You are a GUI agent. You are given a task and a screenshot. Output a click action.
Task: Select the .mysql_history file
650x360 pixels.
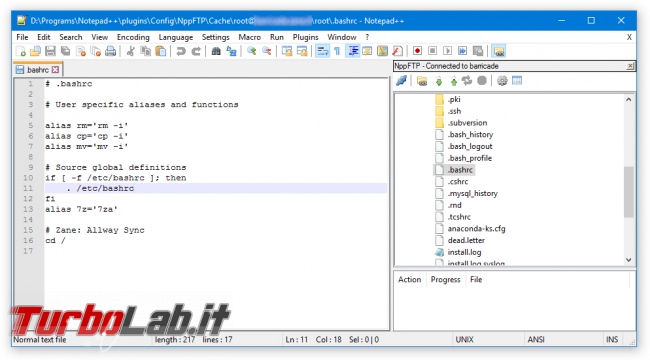click(473, 193)
